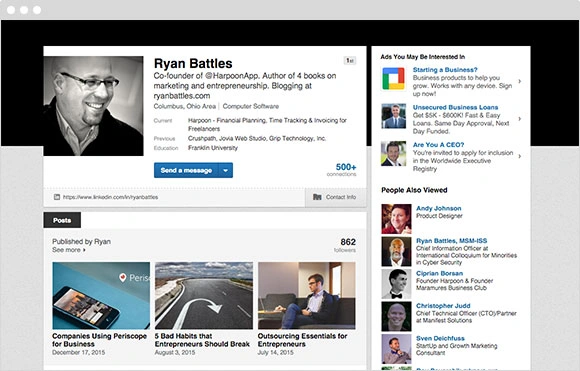Expand the Unsecured Business Loans ad chevron
The height and width of the screenshot is (371, 580).
[x=520, y=119]
